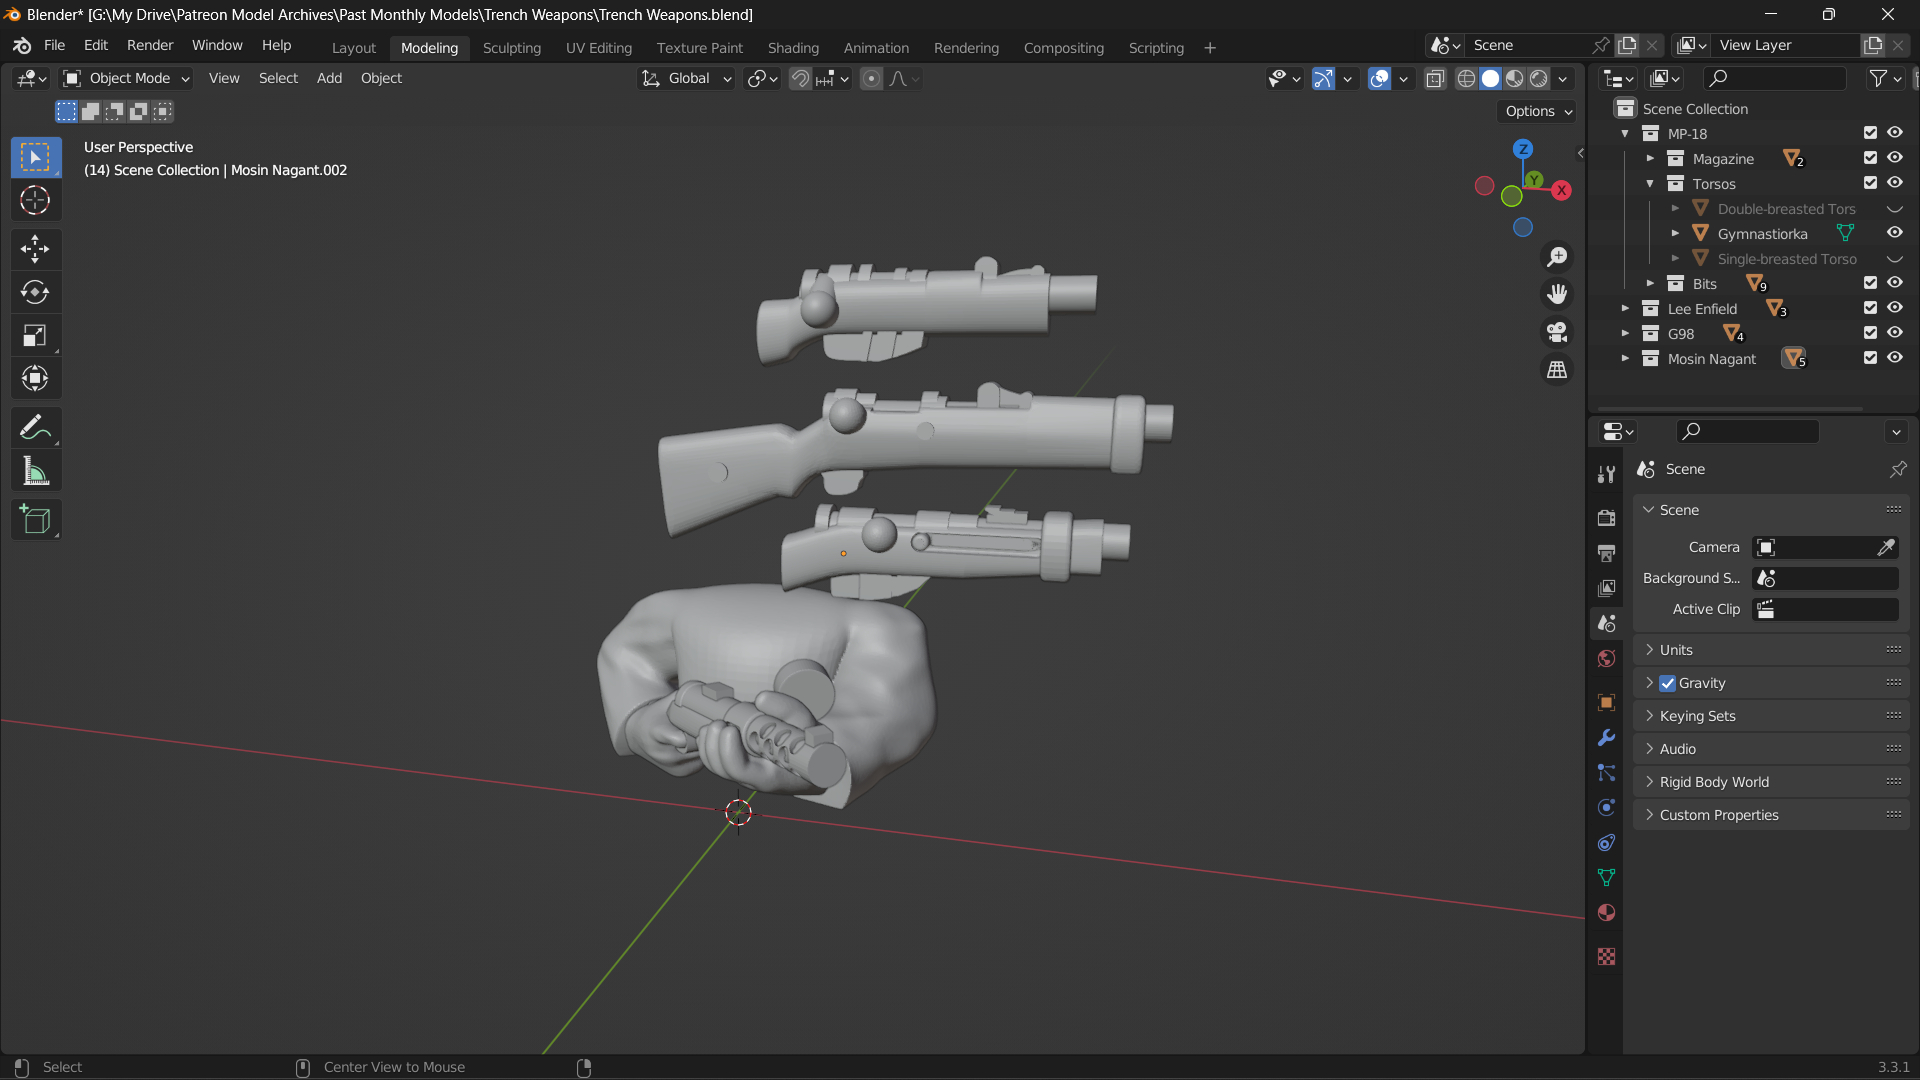Expand the Mosin Nagant collection

(1626, 358)
